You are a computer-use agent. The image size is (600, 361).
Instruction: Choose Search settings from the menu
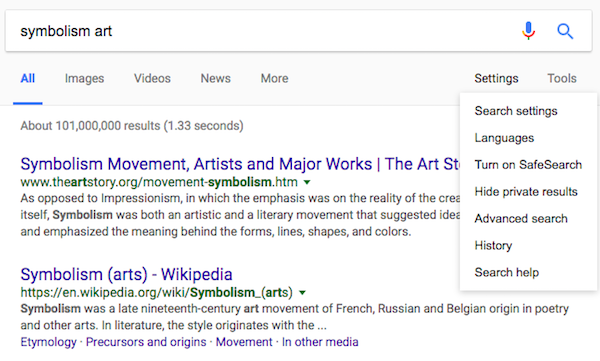point(516,111)
